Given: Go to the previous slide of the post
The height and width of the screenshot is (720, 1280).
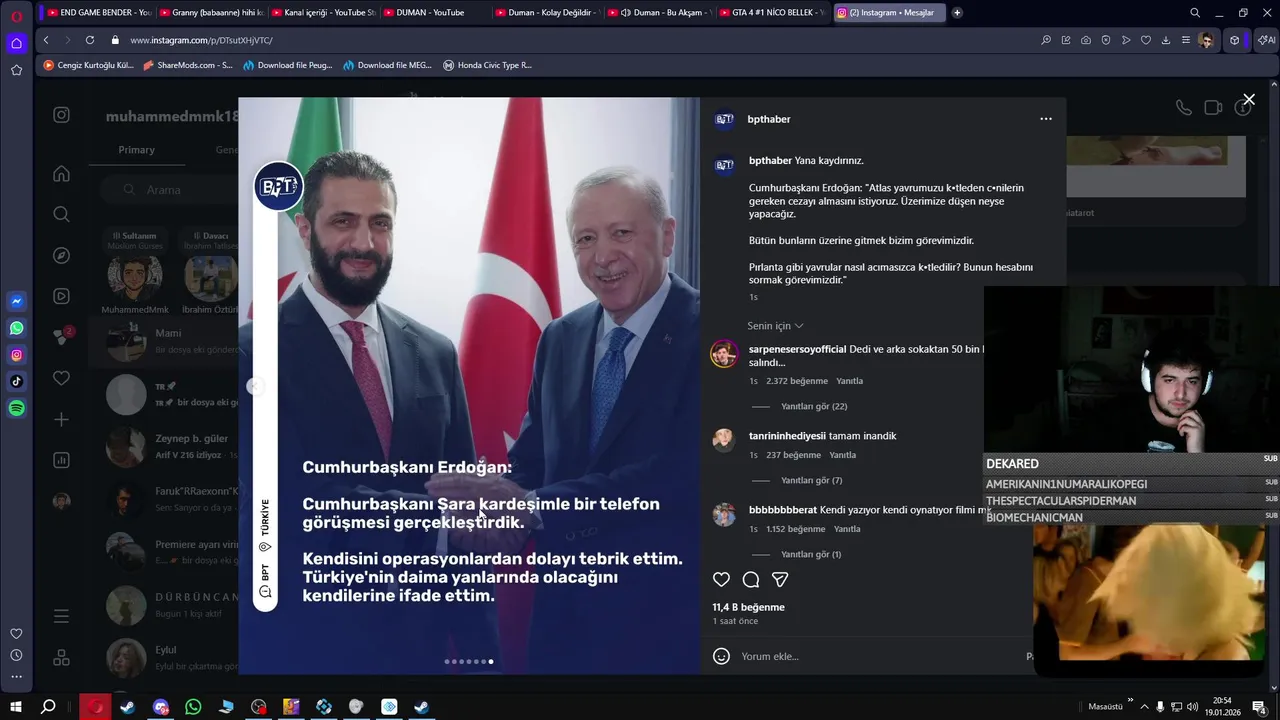Looking at the screenshot, I should click(254, 386).
